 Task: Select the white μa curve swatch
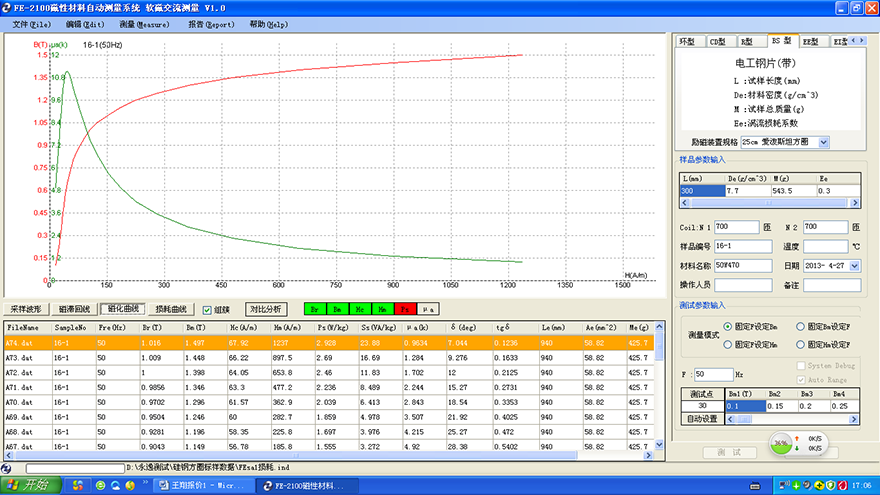[x=428, y=309]
